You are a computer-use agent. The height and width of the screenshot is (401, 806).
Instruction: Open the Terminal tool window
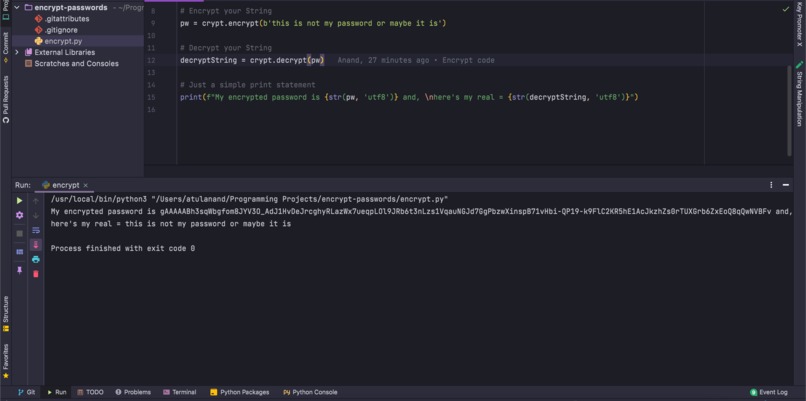pyautogui.click(x=179, y=392)
